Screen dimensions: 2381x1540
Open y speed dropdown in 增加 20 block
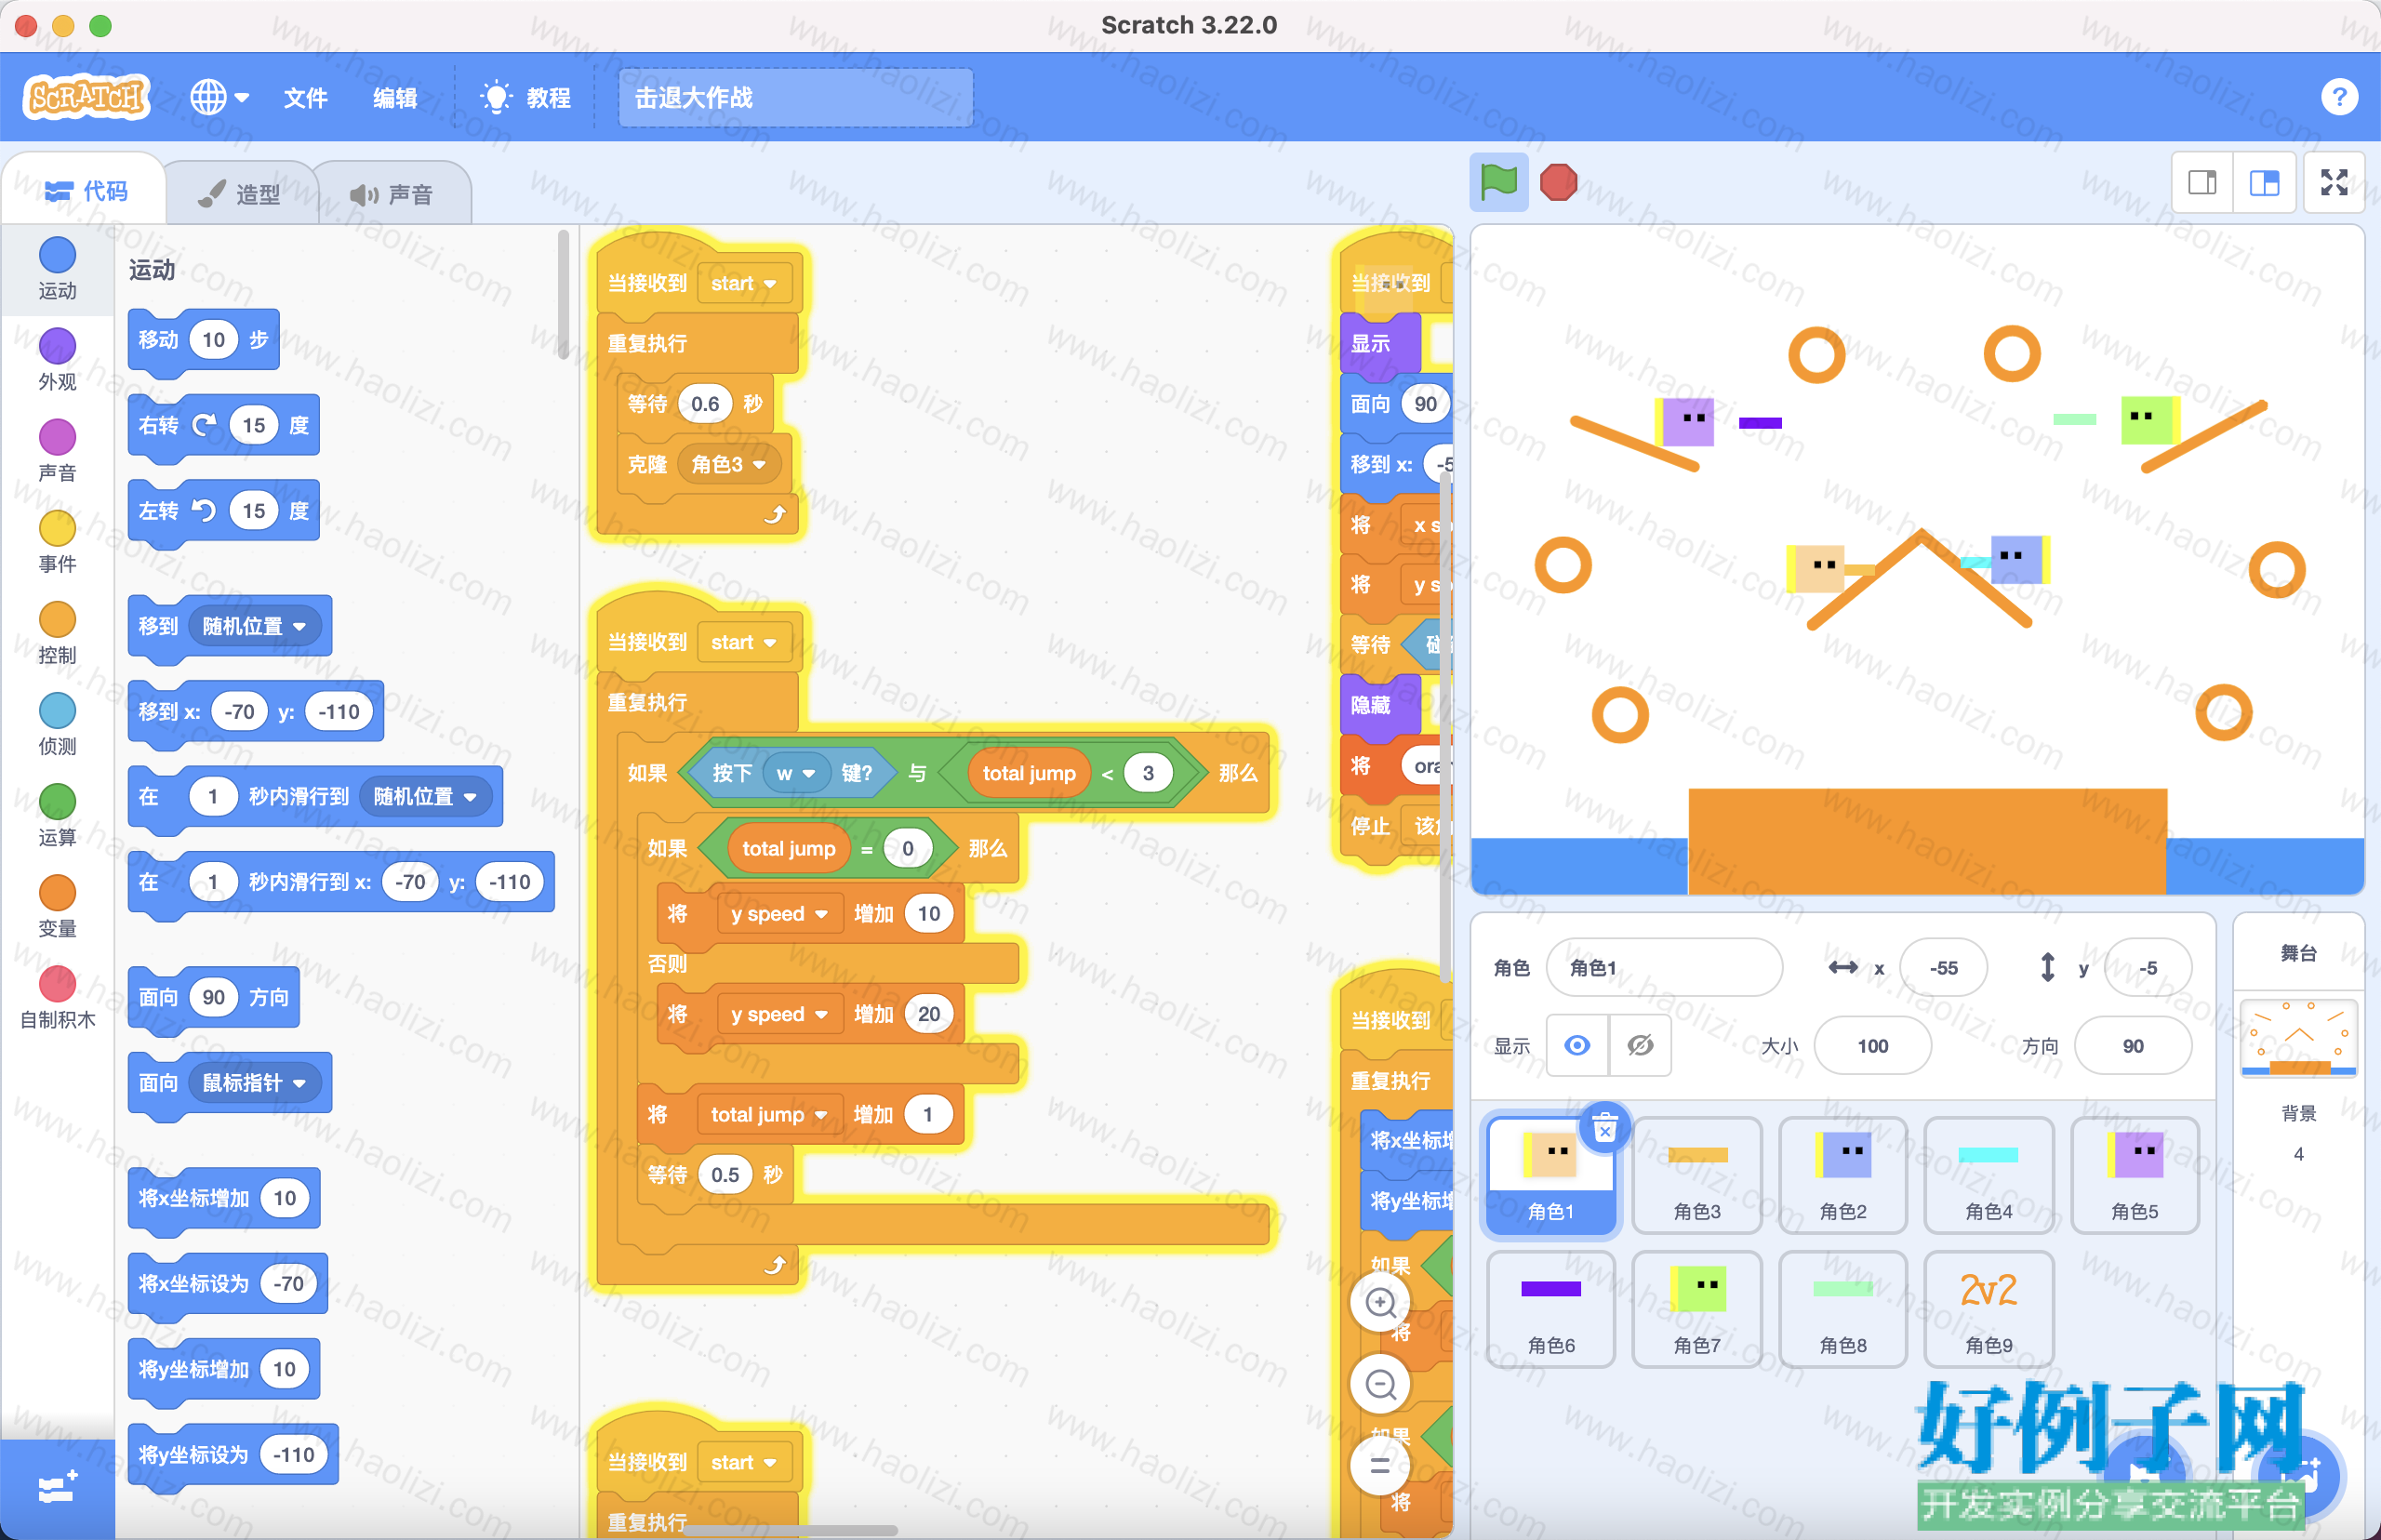point(779,1014)
